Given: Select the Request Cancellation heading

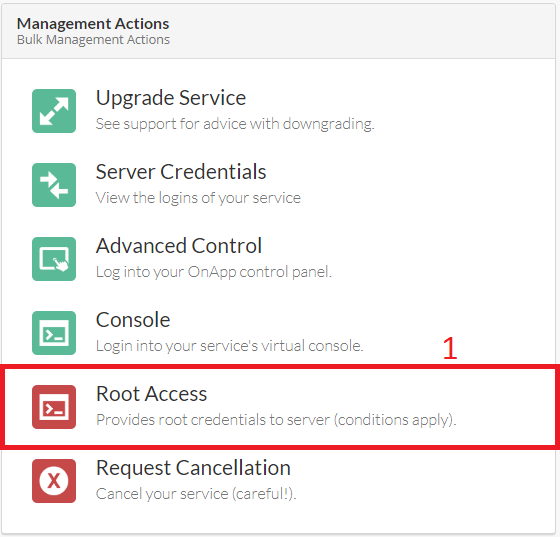Looking at the screenshot, I should (x=193, y=468).
